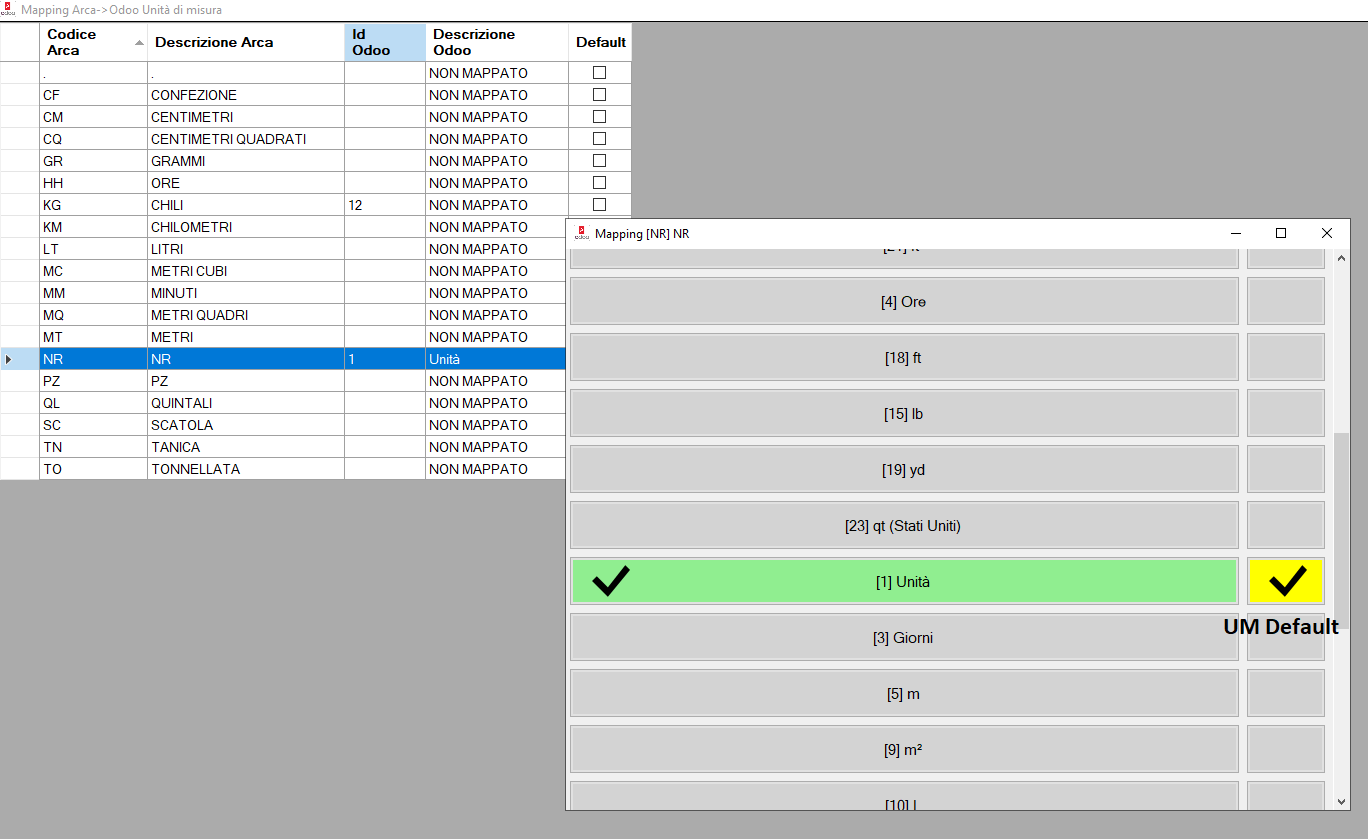Check the Default box for GRAMMI
The height and width of the screenshot is (839, 1368).
pyautogui.click(x=599, y=161)
